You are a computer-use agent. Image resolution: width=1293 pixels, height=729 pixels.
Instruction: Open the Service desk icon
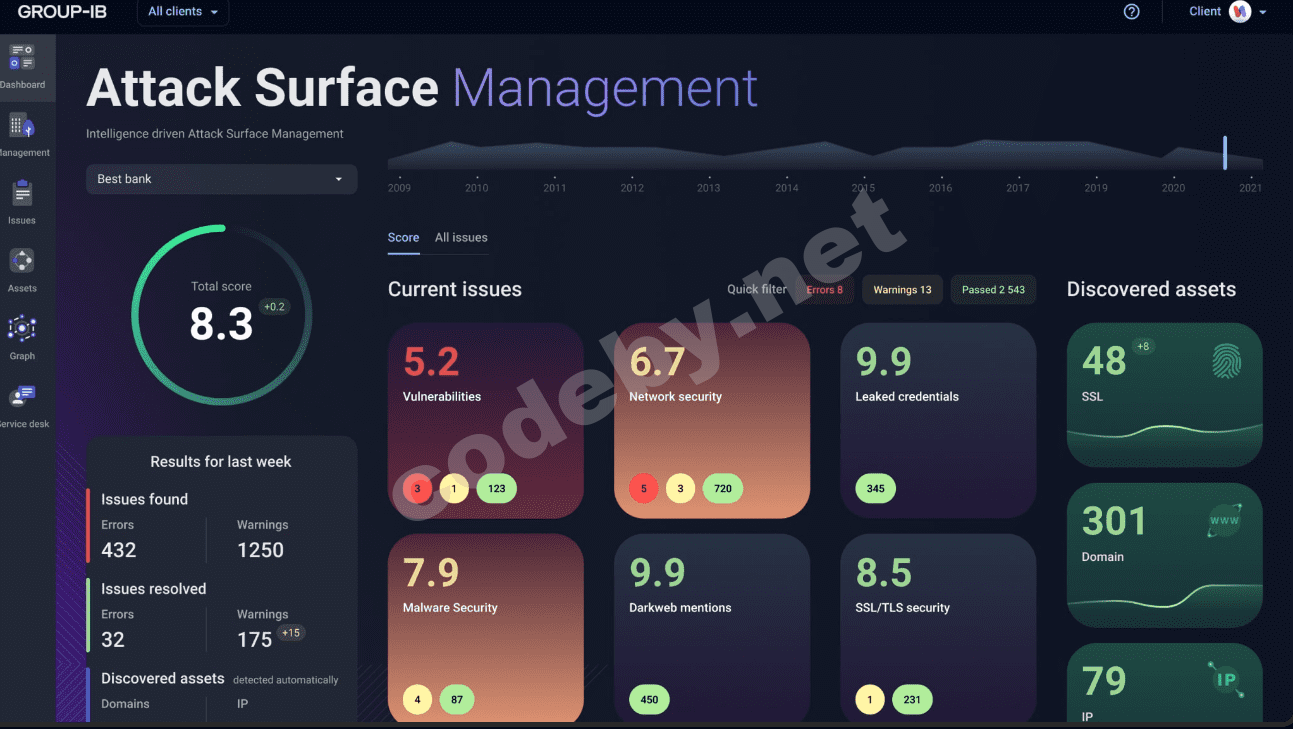[22, 396]
